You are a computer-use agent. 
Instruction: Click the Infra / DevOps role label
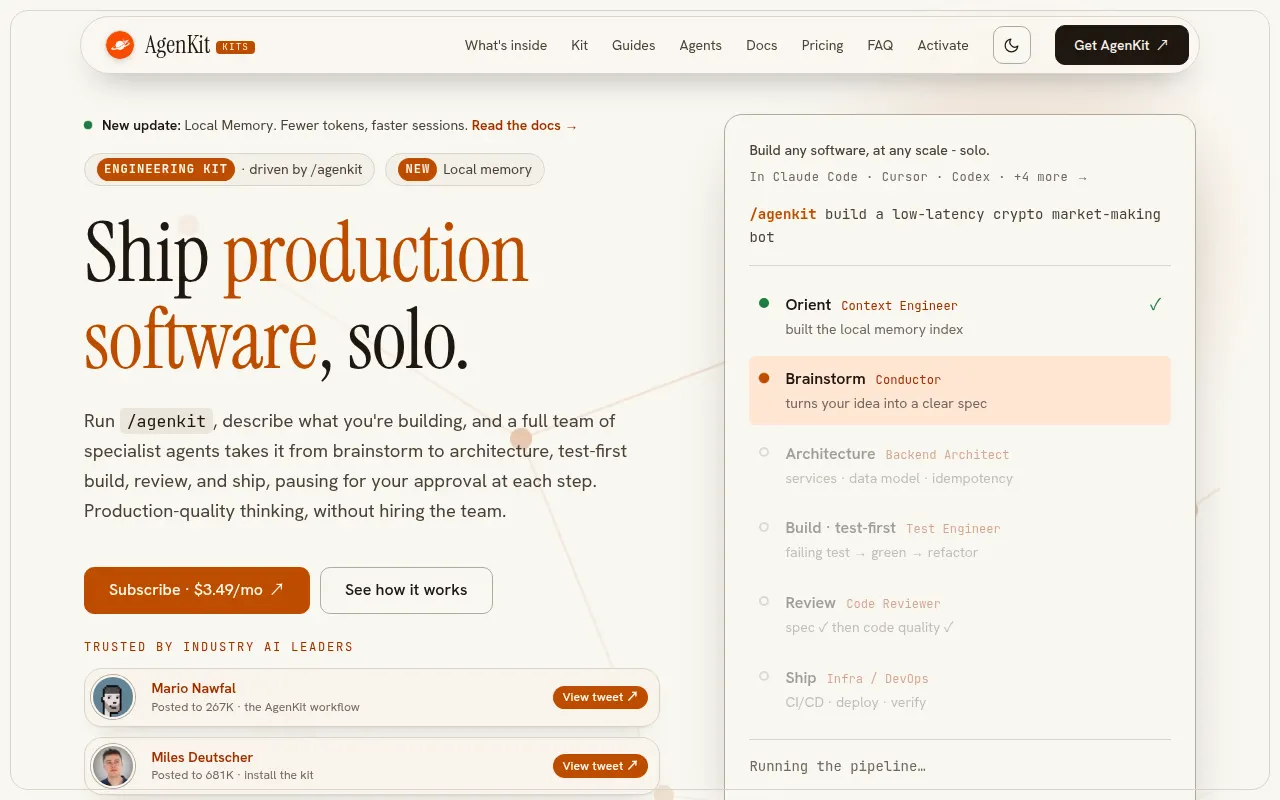point(877,679)
